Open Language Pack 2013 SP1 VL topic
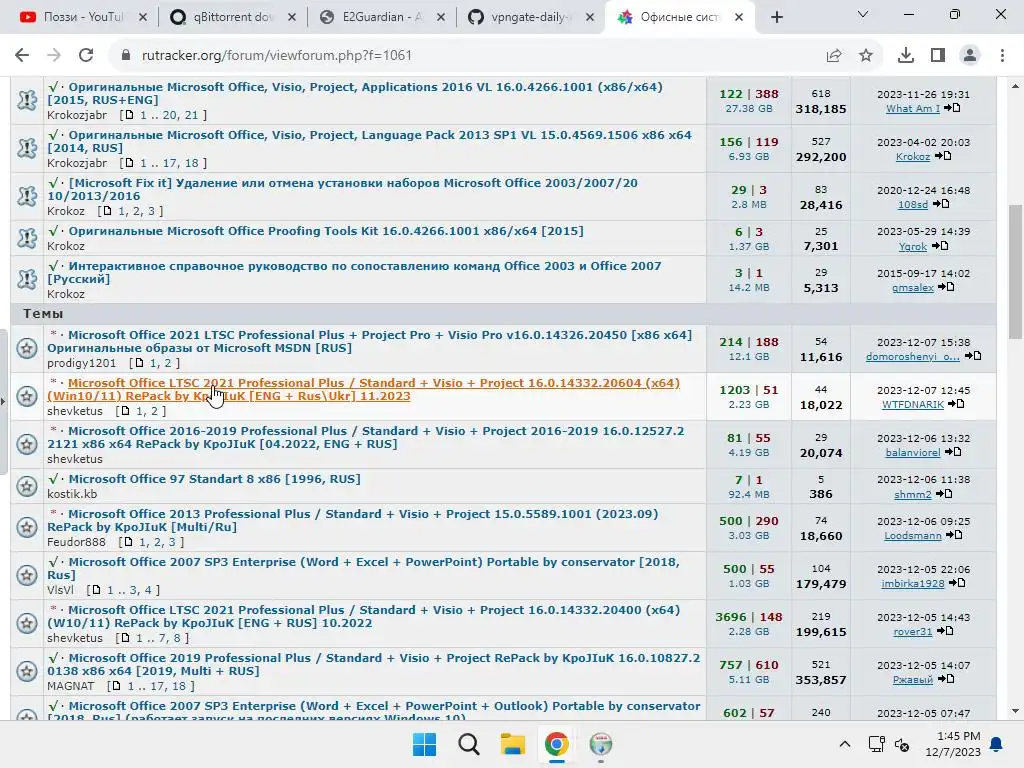 [x=369, y=141]
